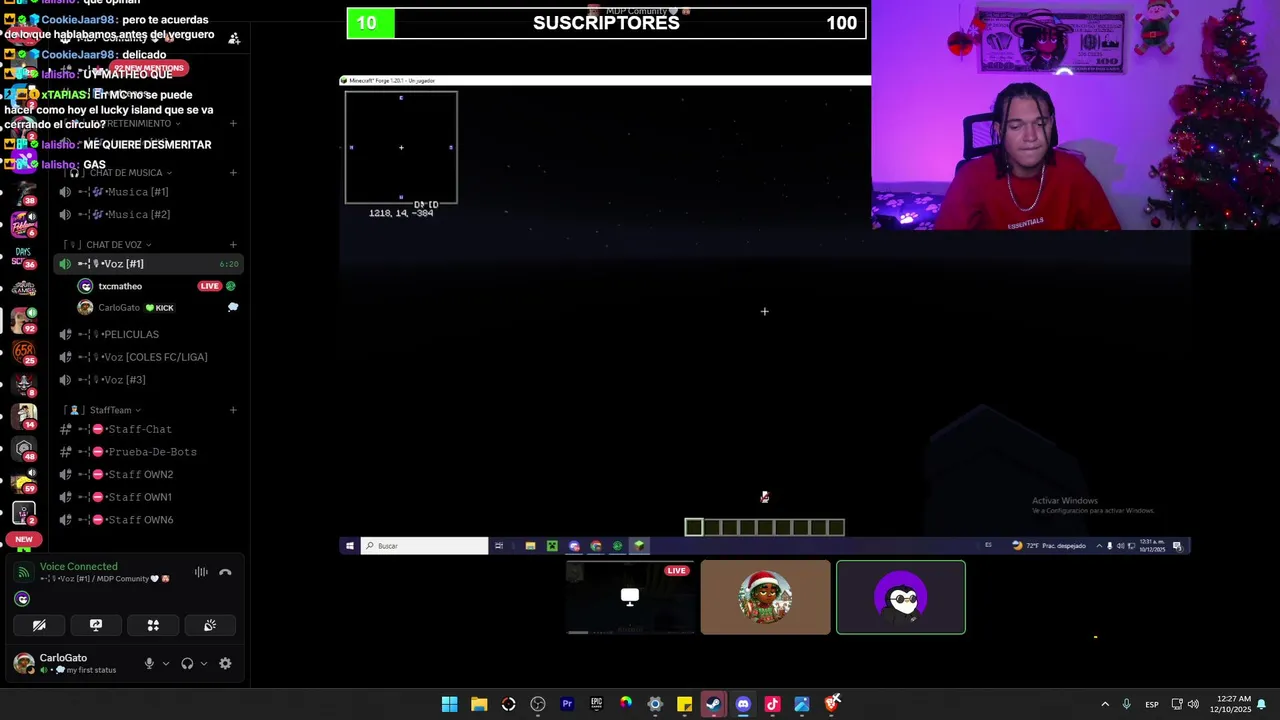Open Brave browser from taskbar
Viewport: 1280px width, 720px height.
tap(831, 704)
